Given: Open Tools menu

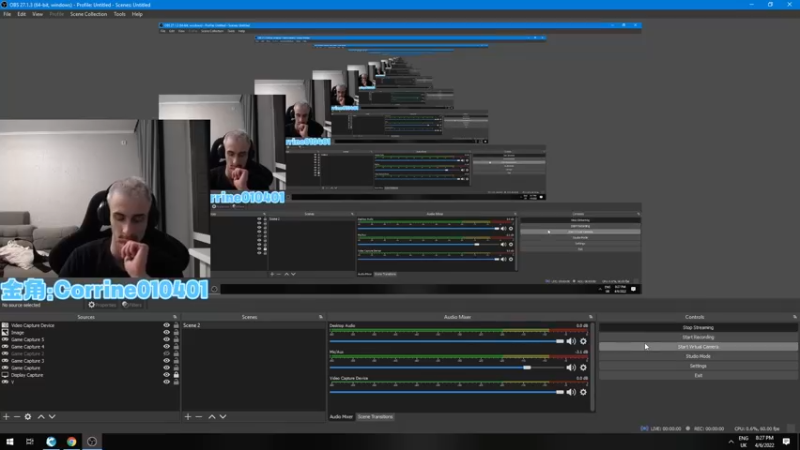Looking at the screenshot, I should click(x=119, y=14).
